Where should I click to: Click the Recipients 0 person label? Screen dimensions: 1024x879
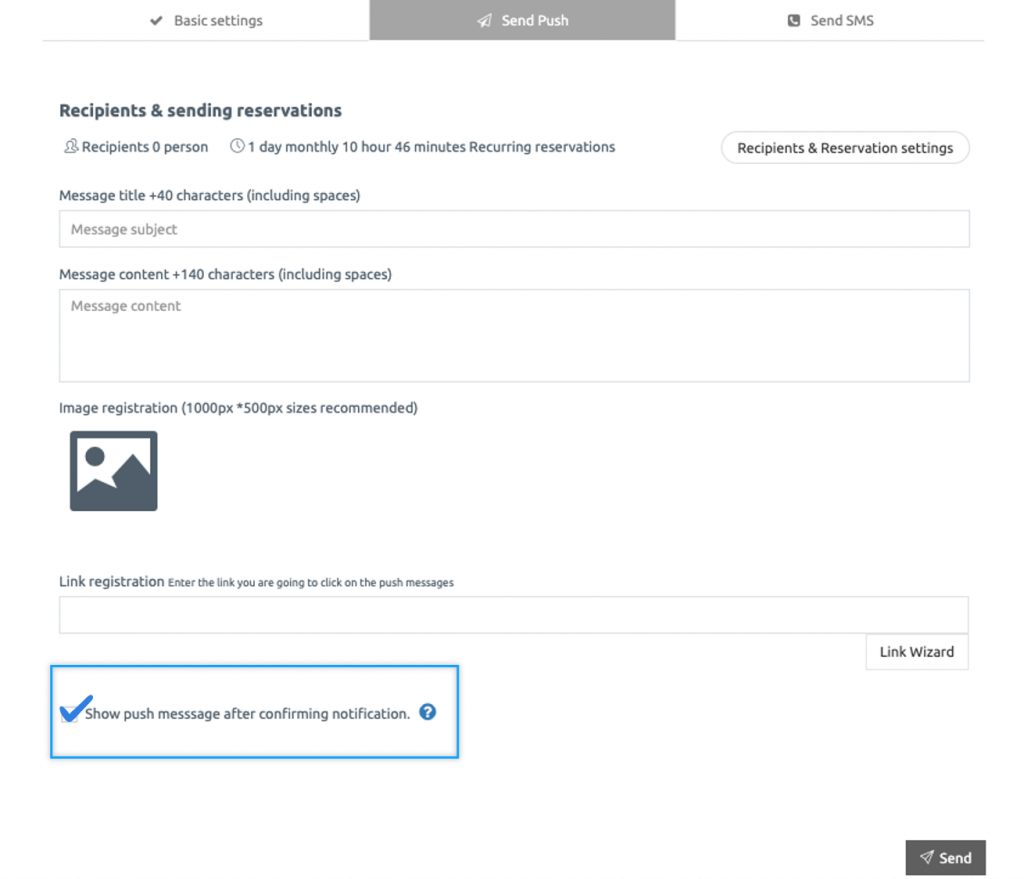click(x=144, y=146)
